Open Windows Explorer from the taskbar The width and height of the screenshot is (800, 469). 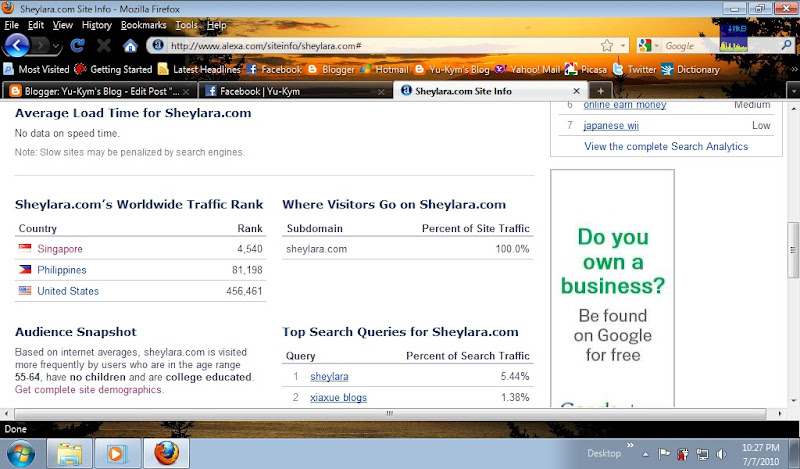[69, 453]
